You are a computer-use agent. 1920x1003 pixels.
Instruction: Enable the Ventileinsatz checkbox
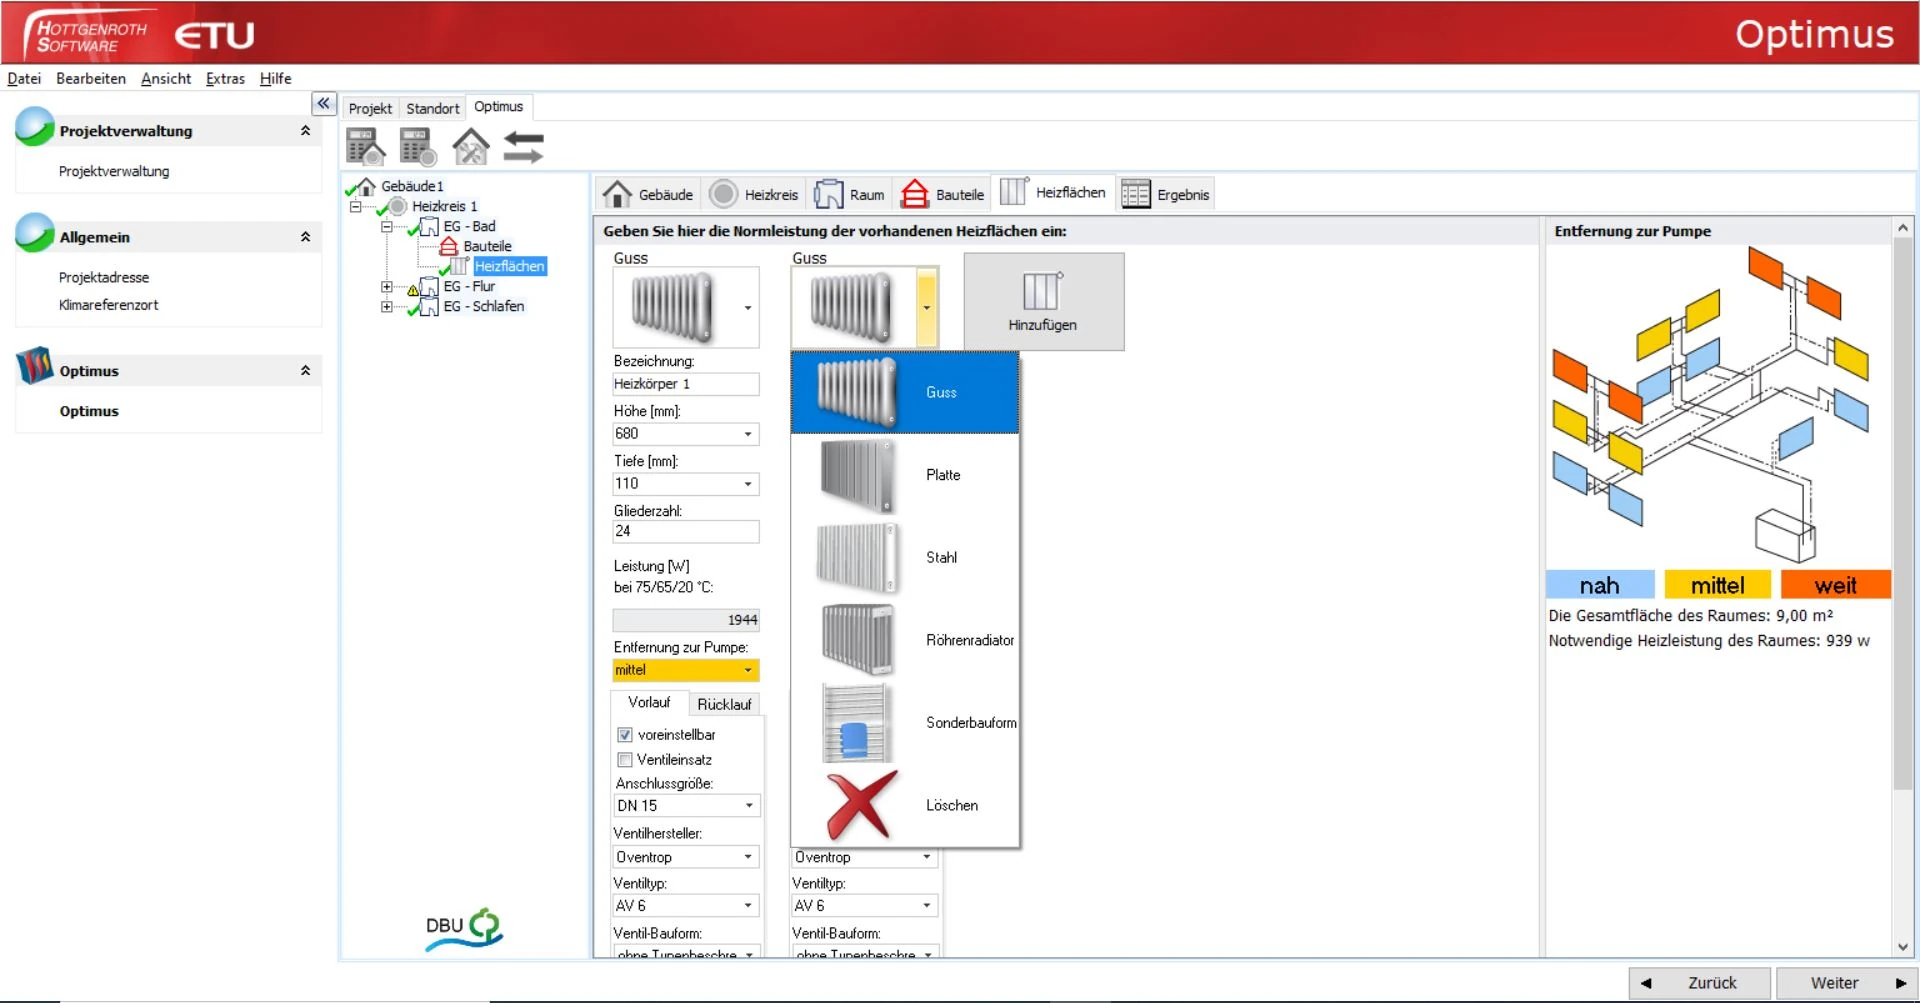[625, 760]
